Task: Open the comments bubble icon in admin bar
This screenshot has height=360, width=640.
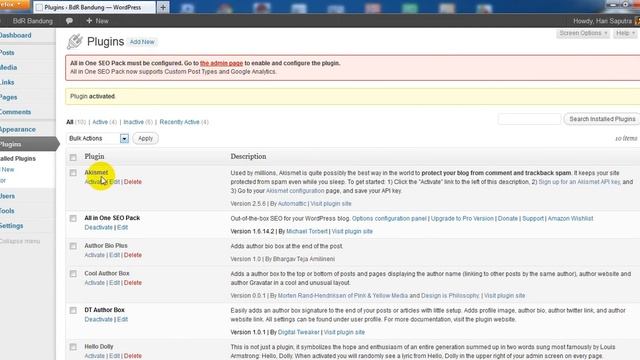Action: (x=69, y=21)
